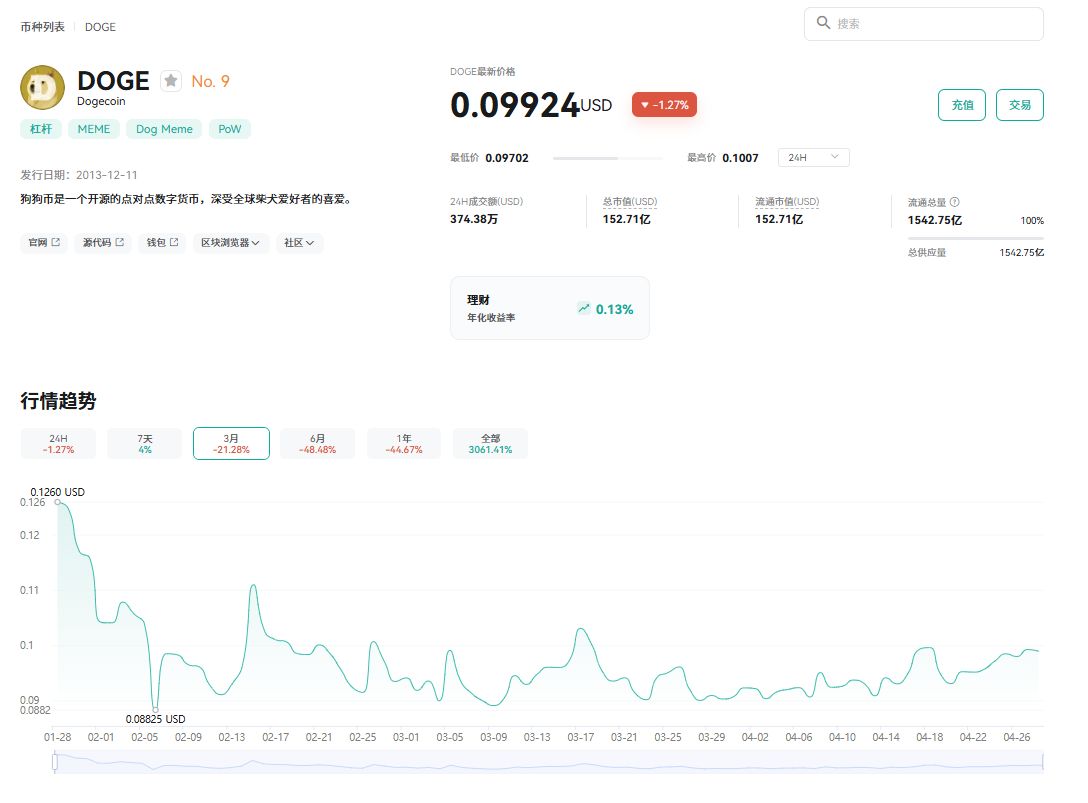Screen dimensions: 1088x803
Task: Click the 交易 button
Action: click(1019, 105)
